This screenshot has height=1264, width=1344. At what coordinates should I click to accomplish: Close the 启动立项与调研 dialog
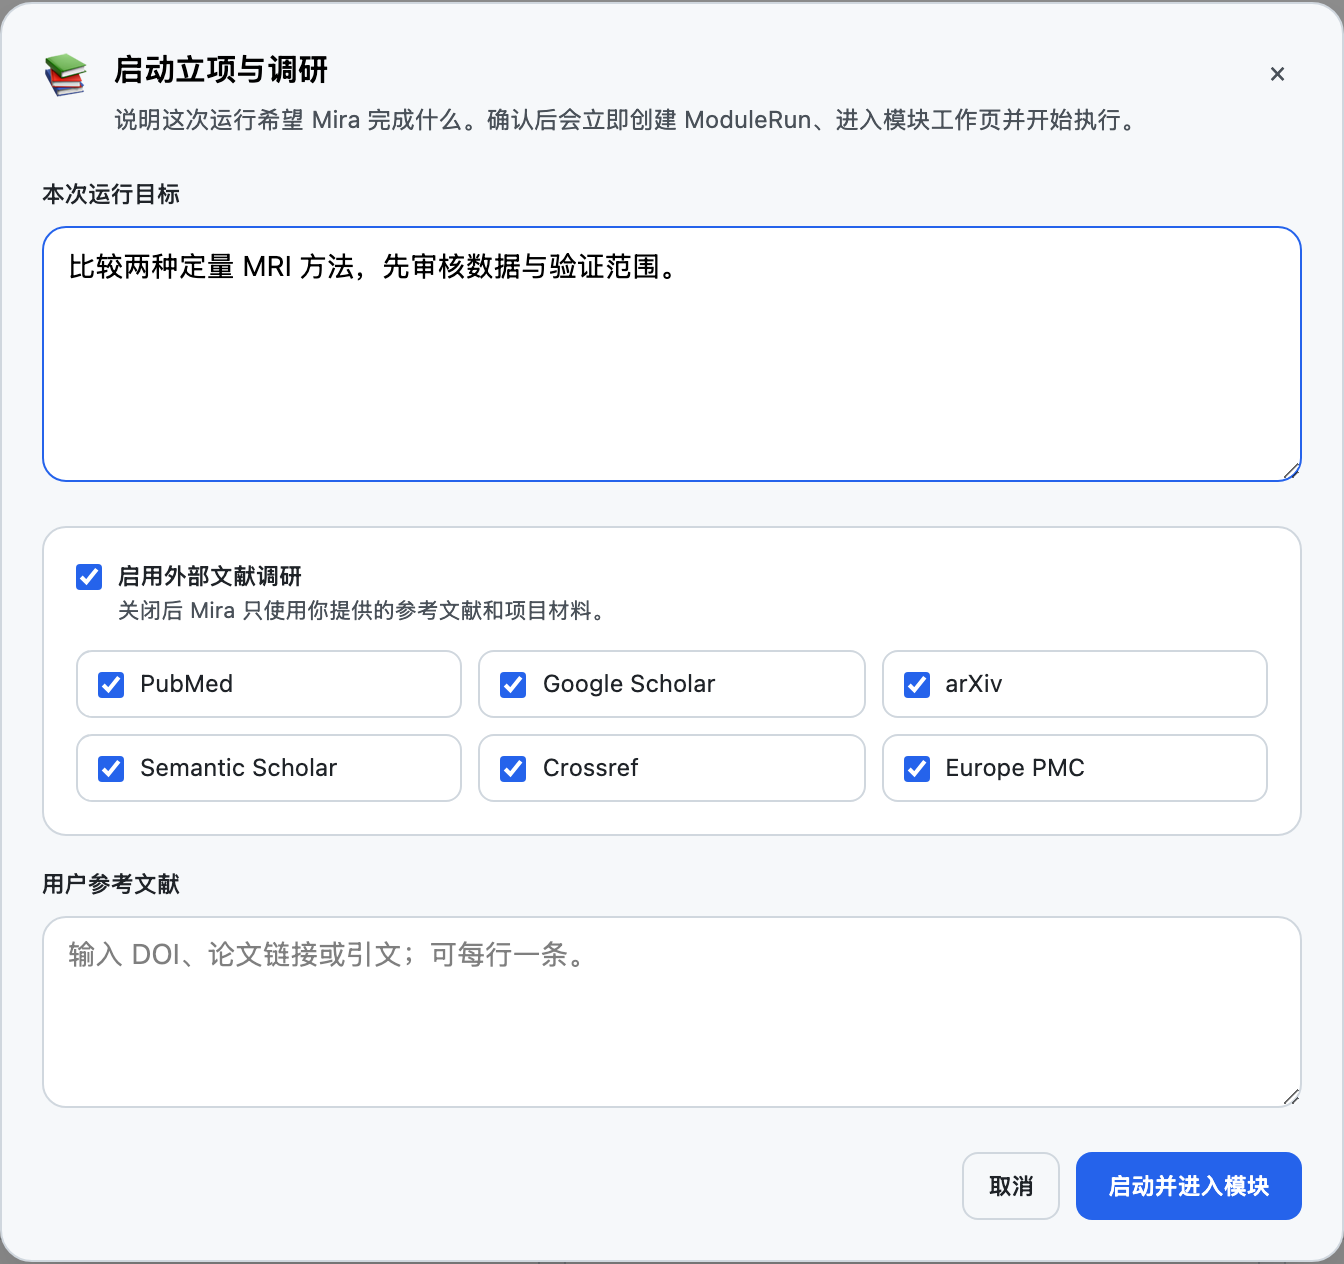coord(1277,74)
